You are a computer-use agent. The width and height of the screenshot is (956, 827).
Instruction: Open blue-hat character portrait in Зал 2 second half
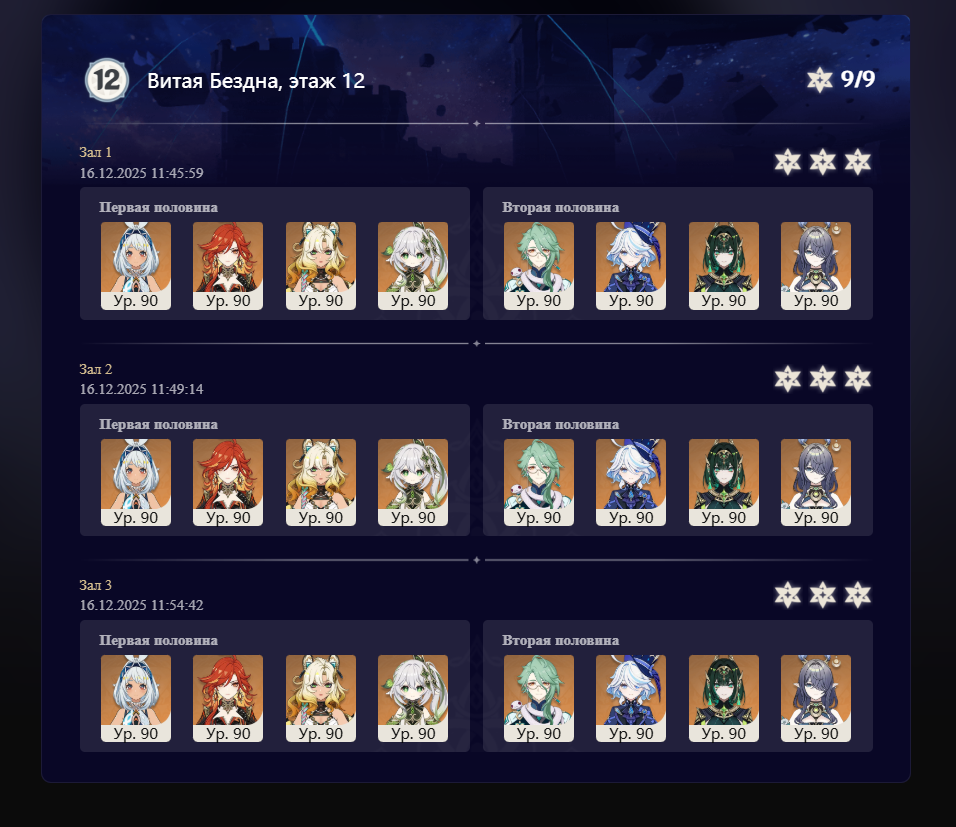click(x=631, y=482)
